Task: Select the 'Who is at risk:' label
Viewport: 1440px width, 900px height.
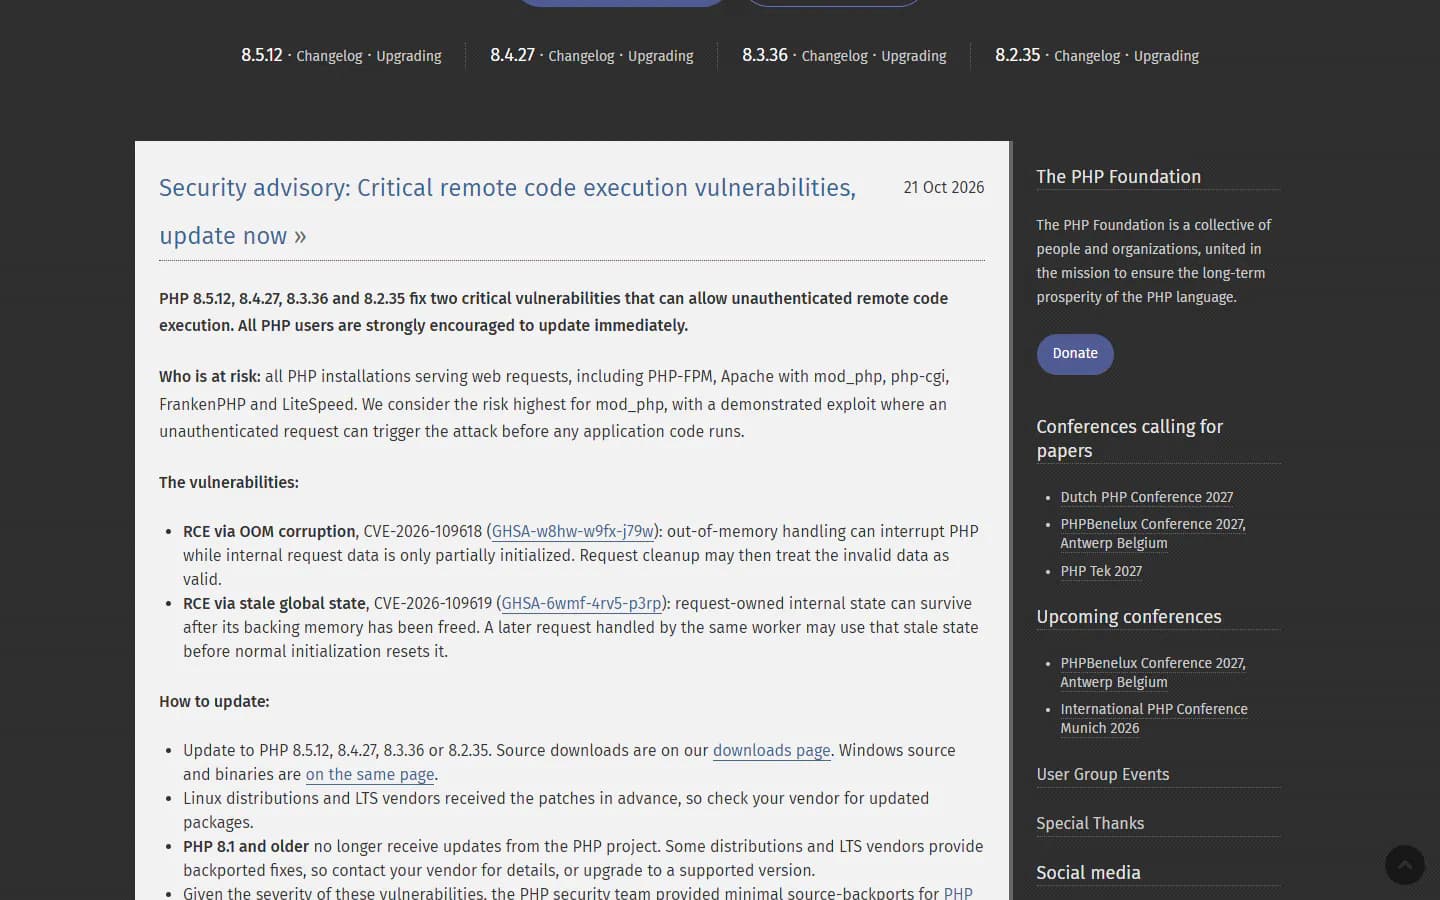Action: click(210, 377)
